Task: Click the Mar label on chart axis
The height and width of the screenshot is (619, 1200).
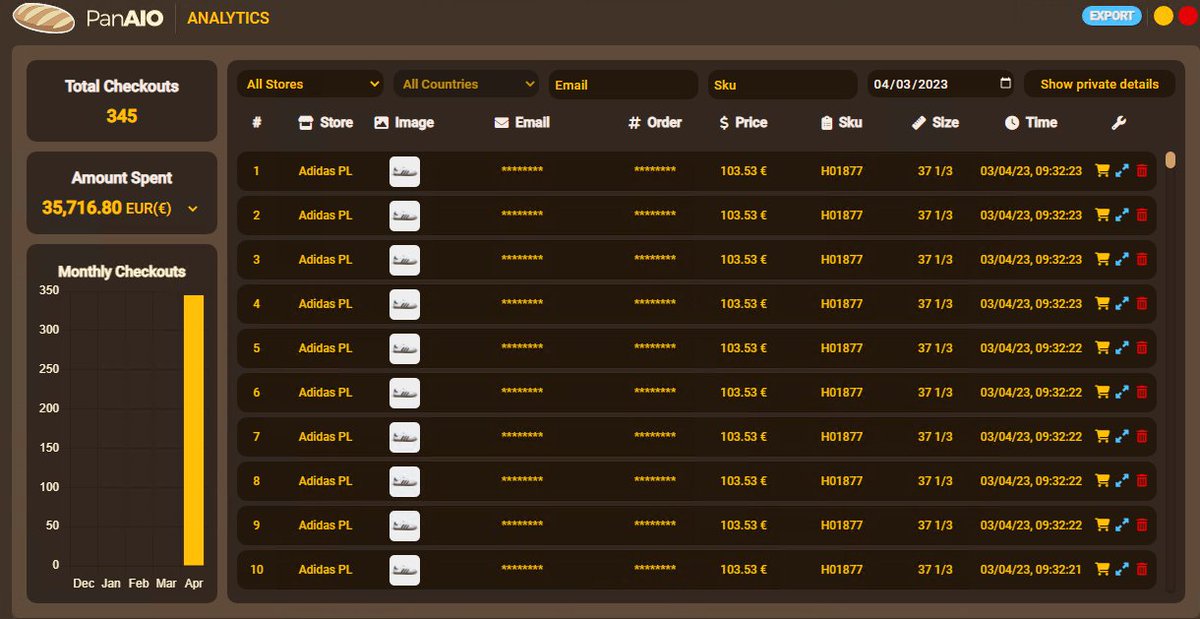Action: (166, 583)
